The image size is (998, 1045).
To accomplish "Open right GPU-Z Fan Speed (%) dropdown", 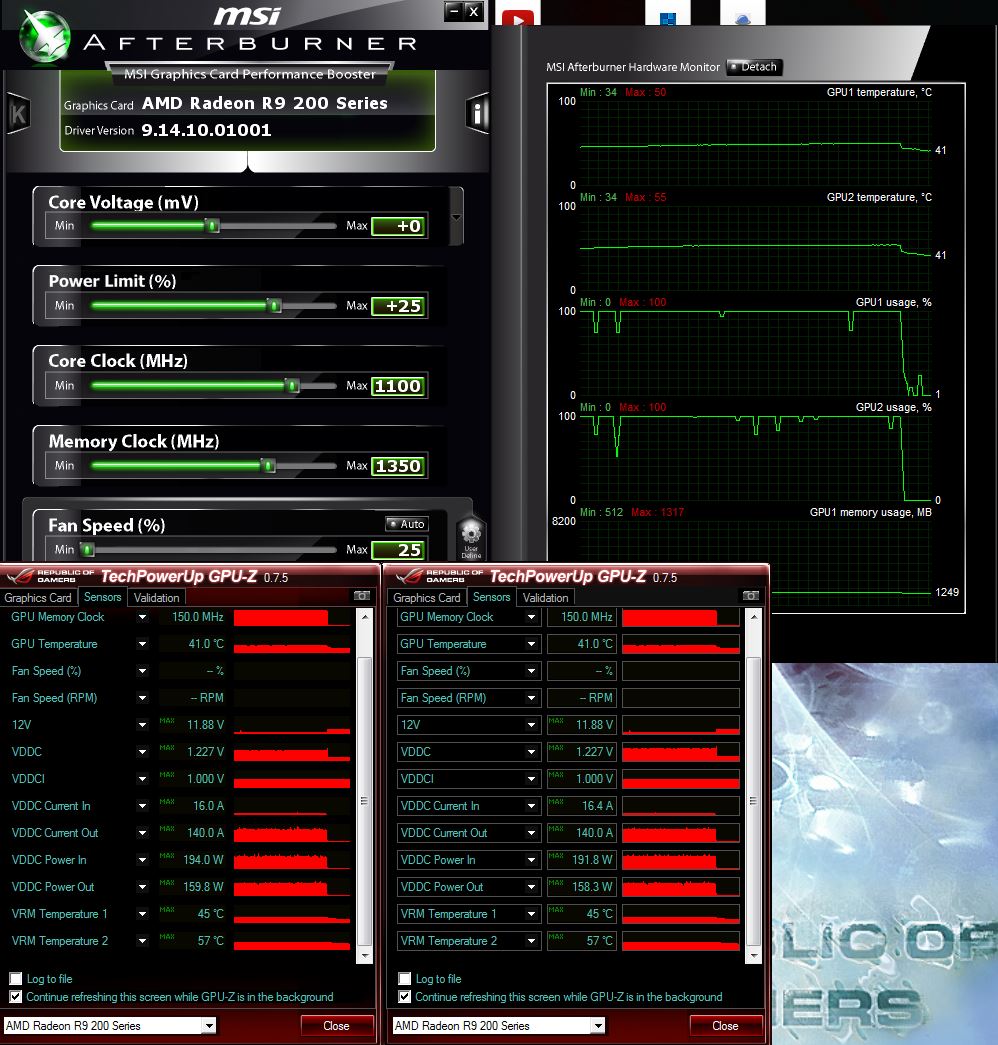I will point(531,671).
